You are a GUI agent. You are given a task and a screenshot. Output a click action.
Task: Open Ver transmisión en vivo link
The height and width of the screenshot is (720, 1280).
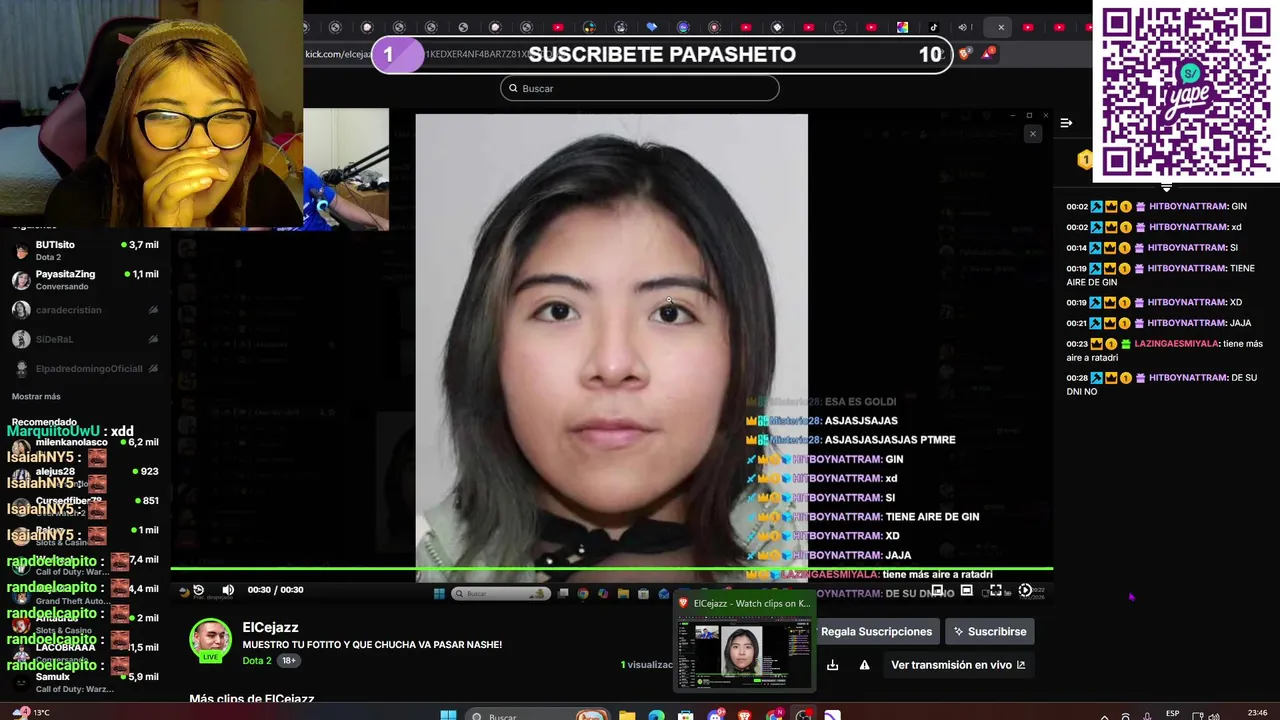[957, 664]
